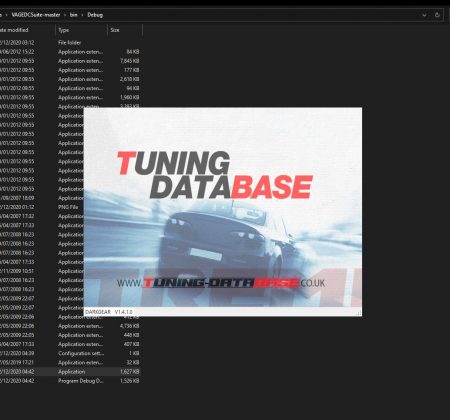Select the Debug breadcrumb segment
The height and width of the screenshot is (420, 450).
pos(95,15)
